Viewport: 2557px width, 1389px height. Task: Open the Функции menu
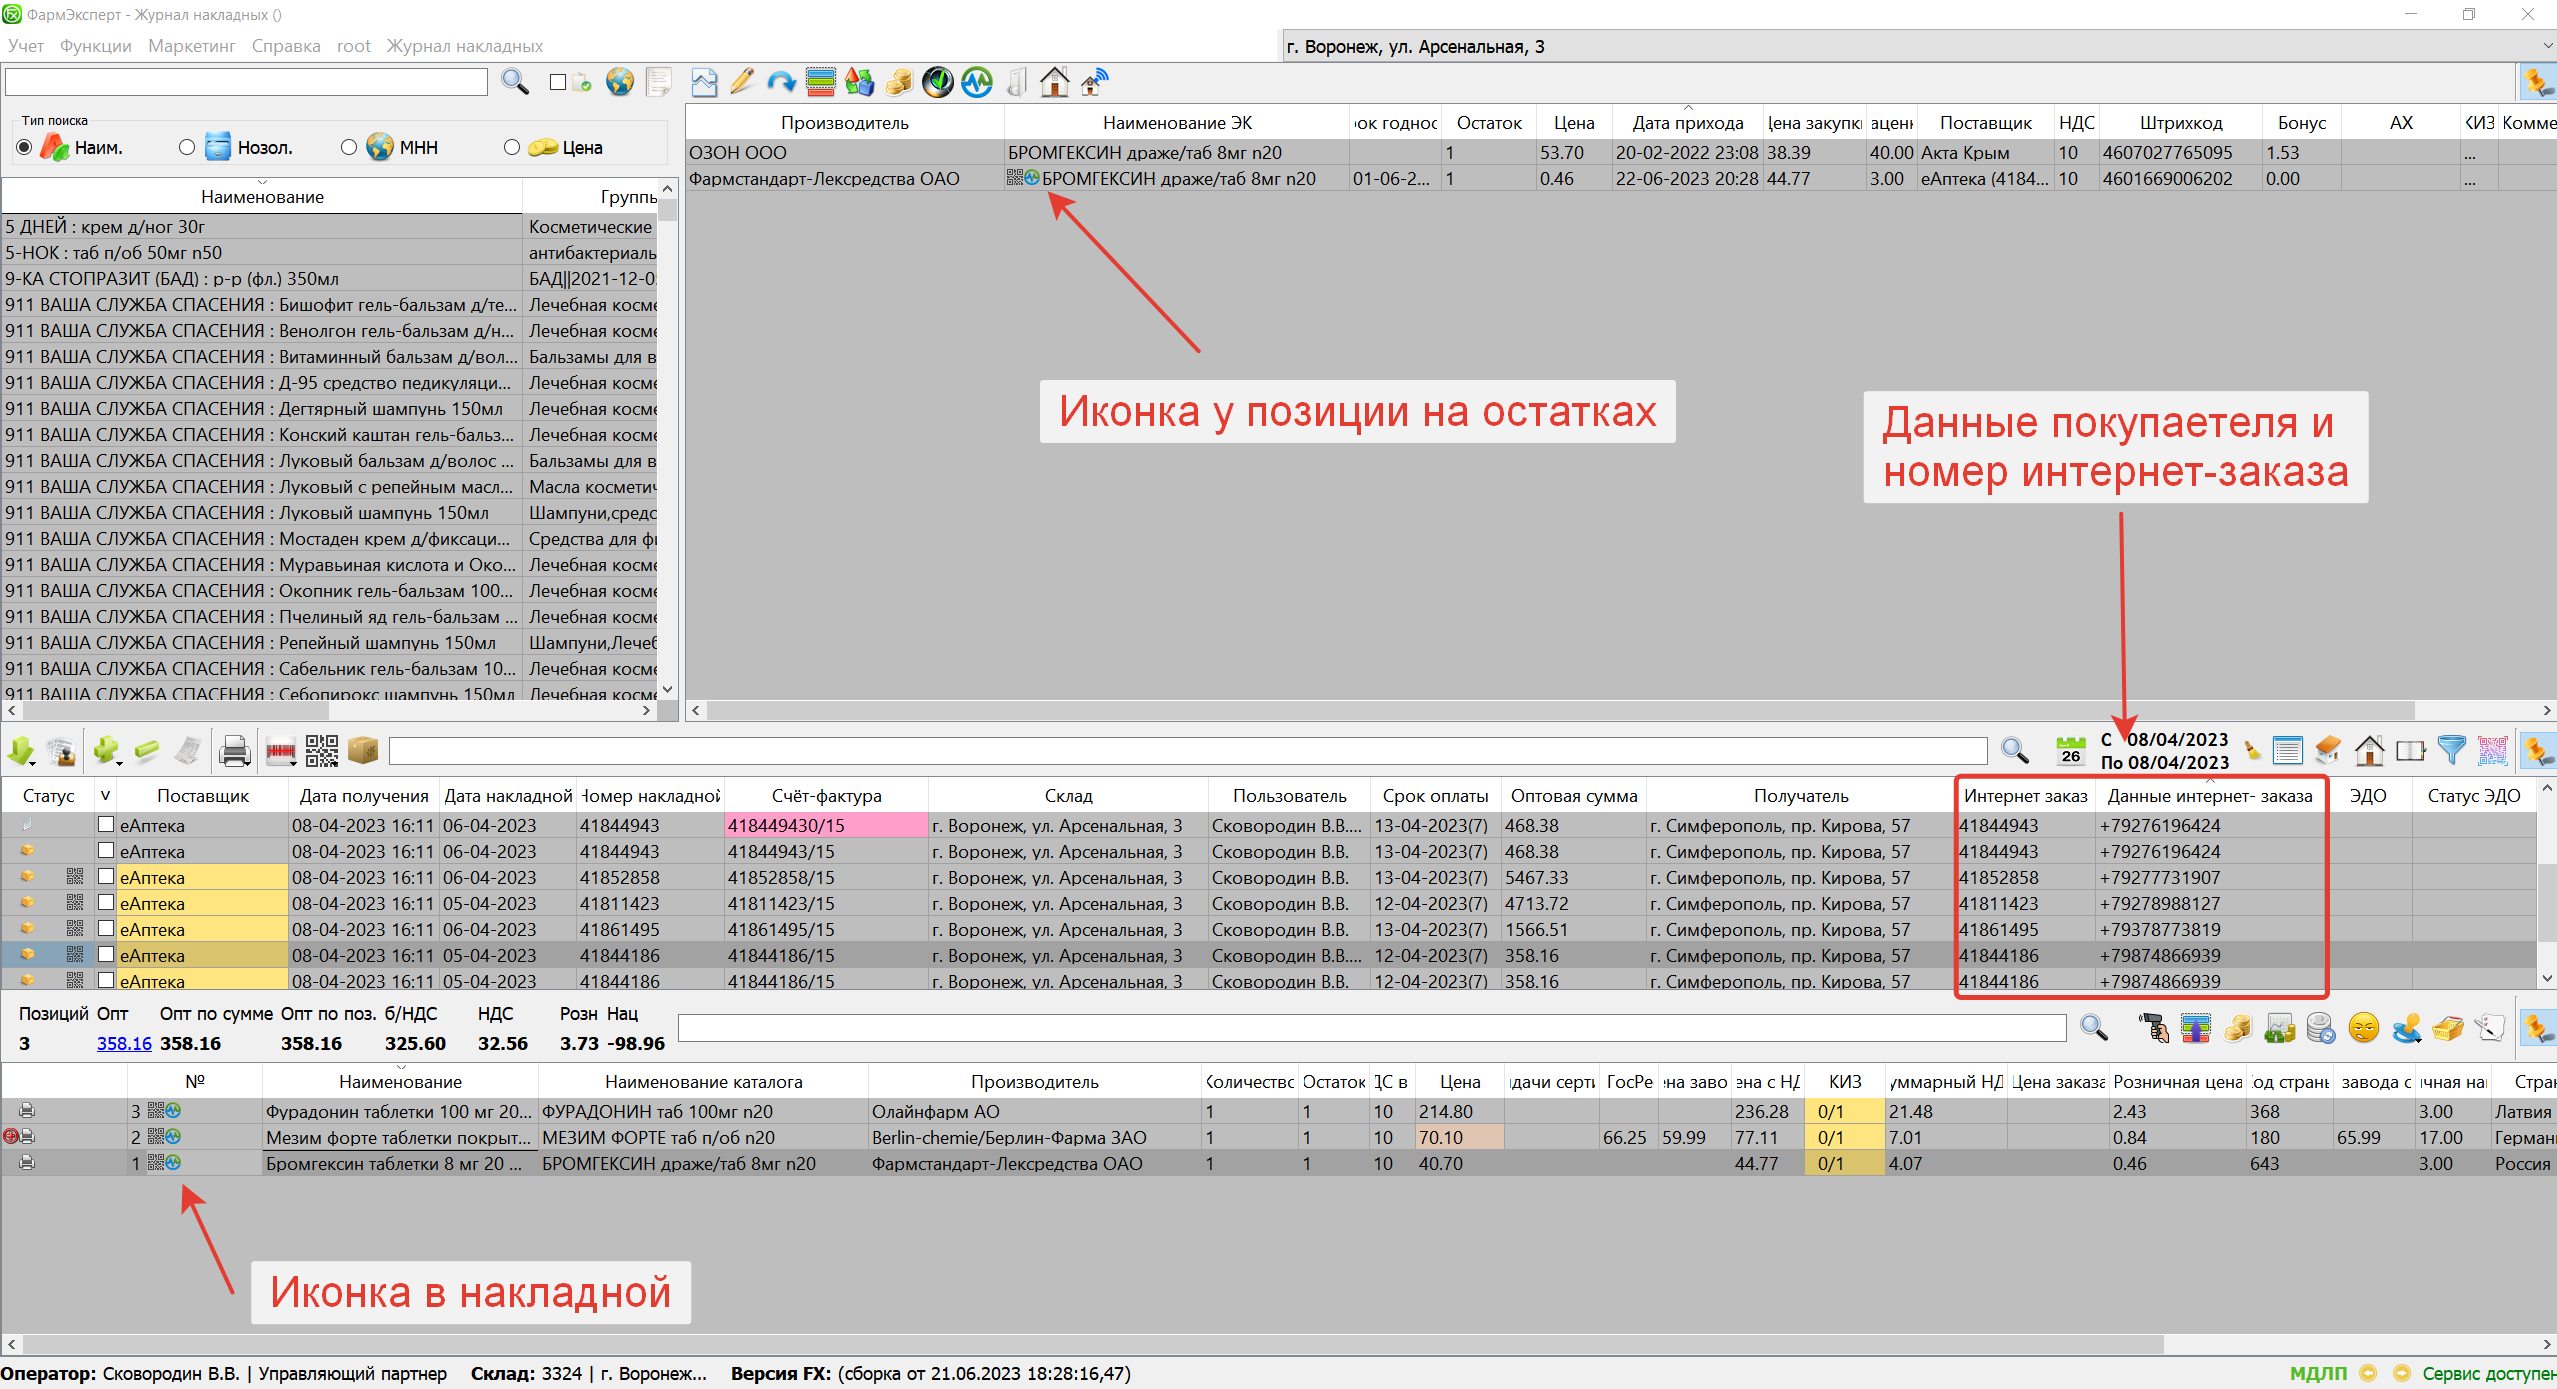coord(95,46)
